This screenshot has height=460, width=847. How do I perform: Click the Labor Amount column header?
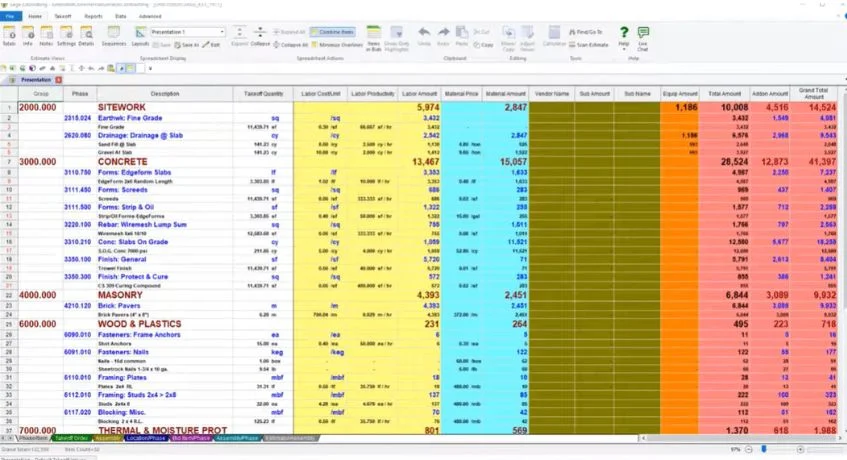[420, 94]
